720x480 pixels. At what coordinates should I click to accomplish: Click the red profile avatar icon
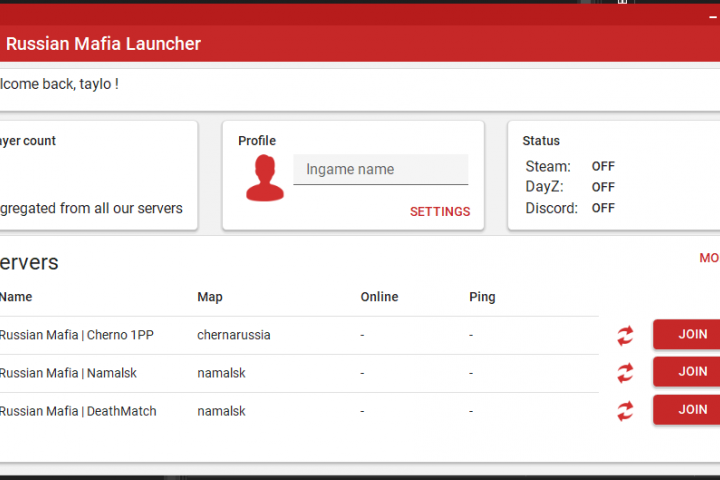pyautogui.click(x=264, y=178)
